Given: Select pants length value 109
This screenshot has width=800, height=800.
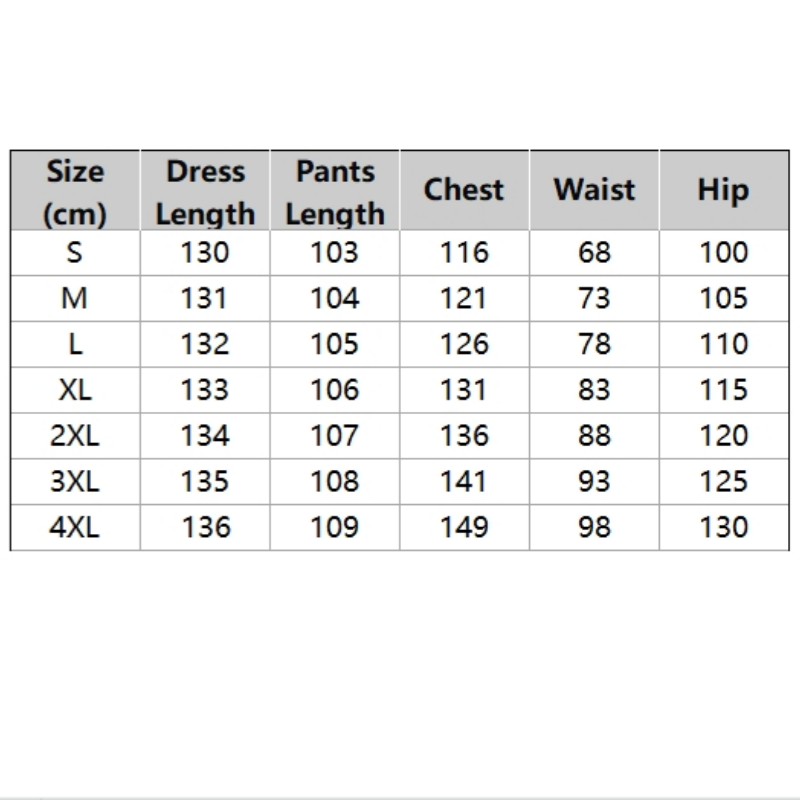Looking at the screenshot, I should [334, 527].
